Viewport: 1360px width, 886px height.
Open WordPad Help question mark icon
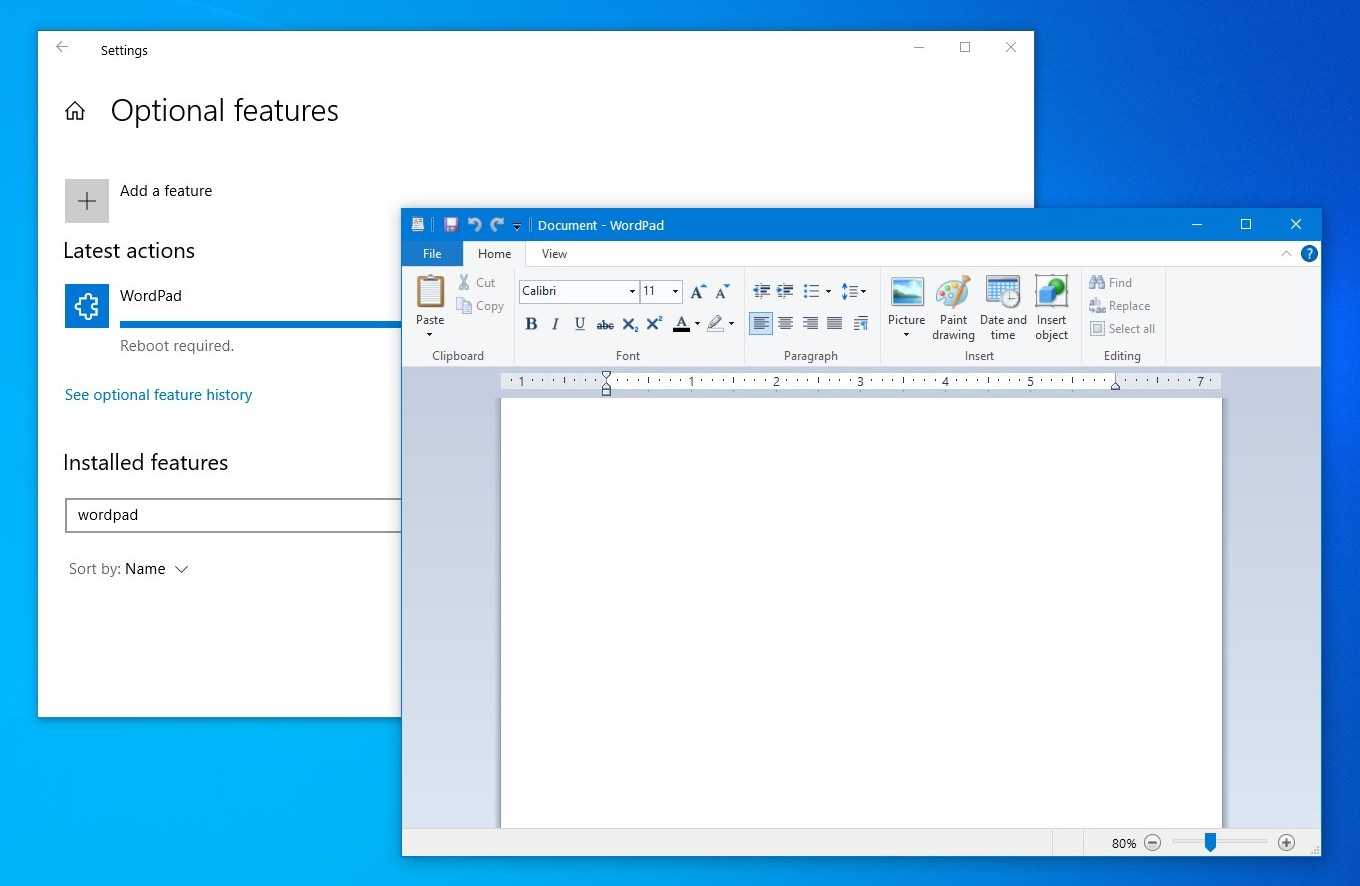[x=1308, y=254]
